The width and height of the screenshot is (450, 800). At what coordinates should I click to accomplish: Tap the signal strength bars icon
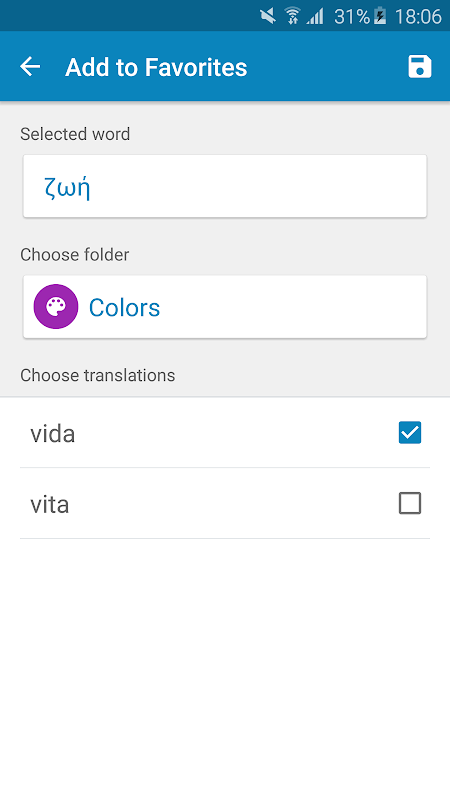click(315, 16)
